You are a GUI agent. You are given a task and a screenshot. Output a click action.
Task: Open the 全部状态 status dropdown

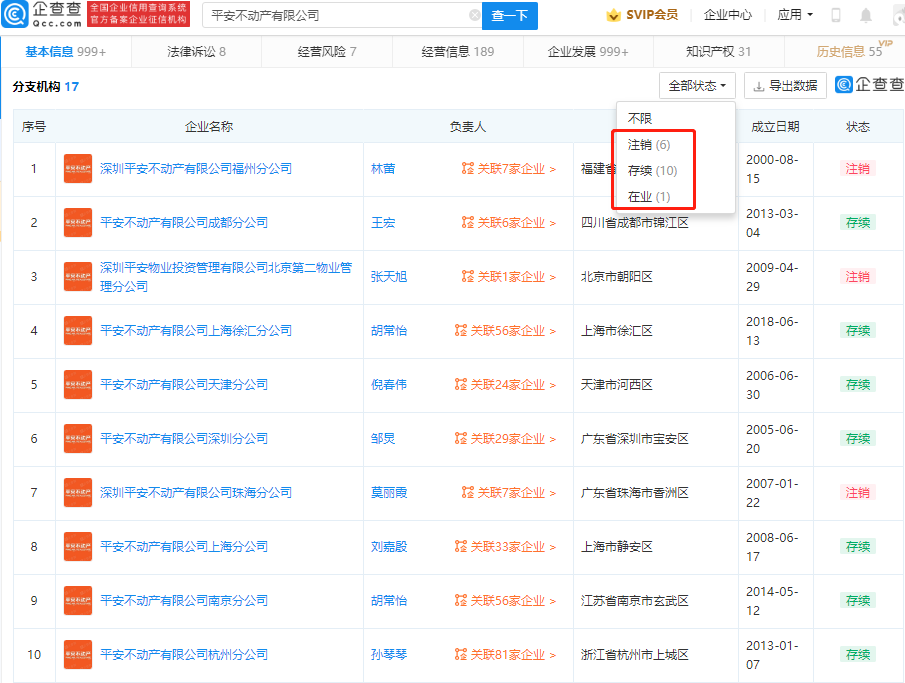(697, 86)
